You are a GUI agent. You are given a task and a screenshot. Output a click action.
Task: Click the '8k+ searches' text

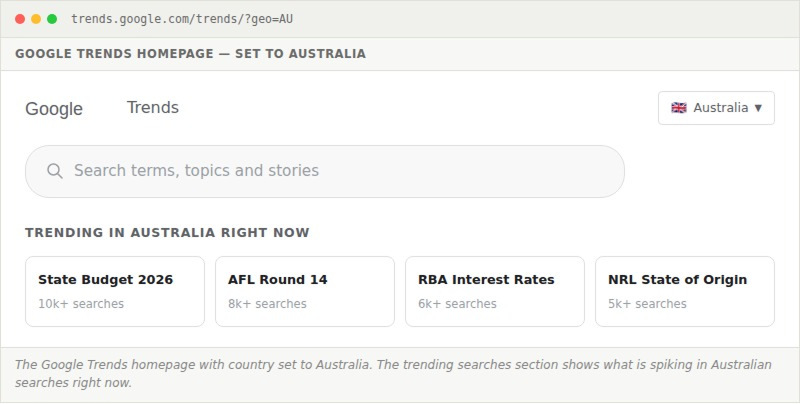click(x=267, y=304)
